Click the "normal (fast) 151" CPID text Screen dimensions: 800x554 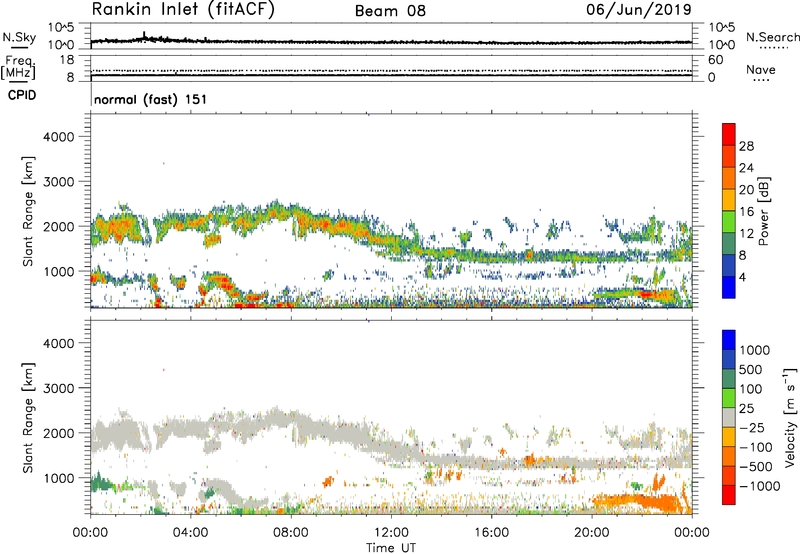(x=151, y=99)
